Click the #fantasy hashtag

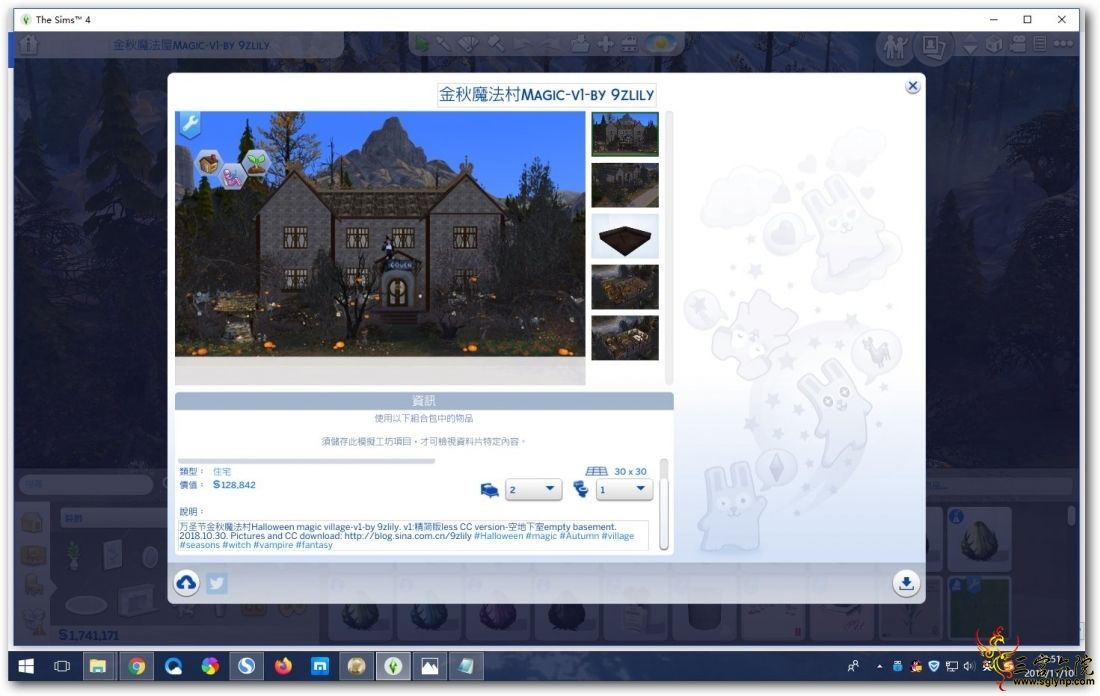click(x=314, y=545)
